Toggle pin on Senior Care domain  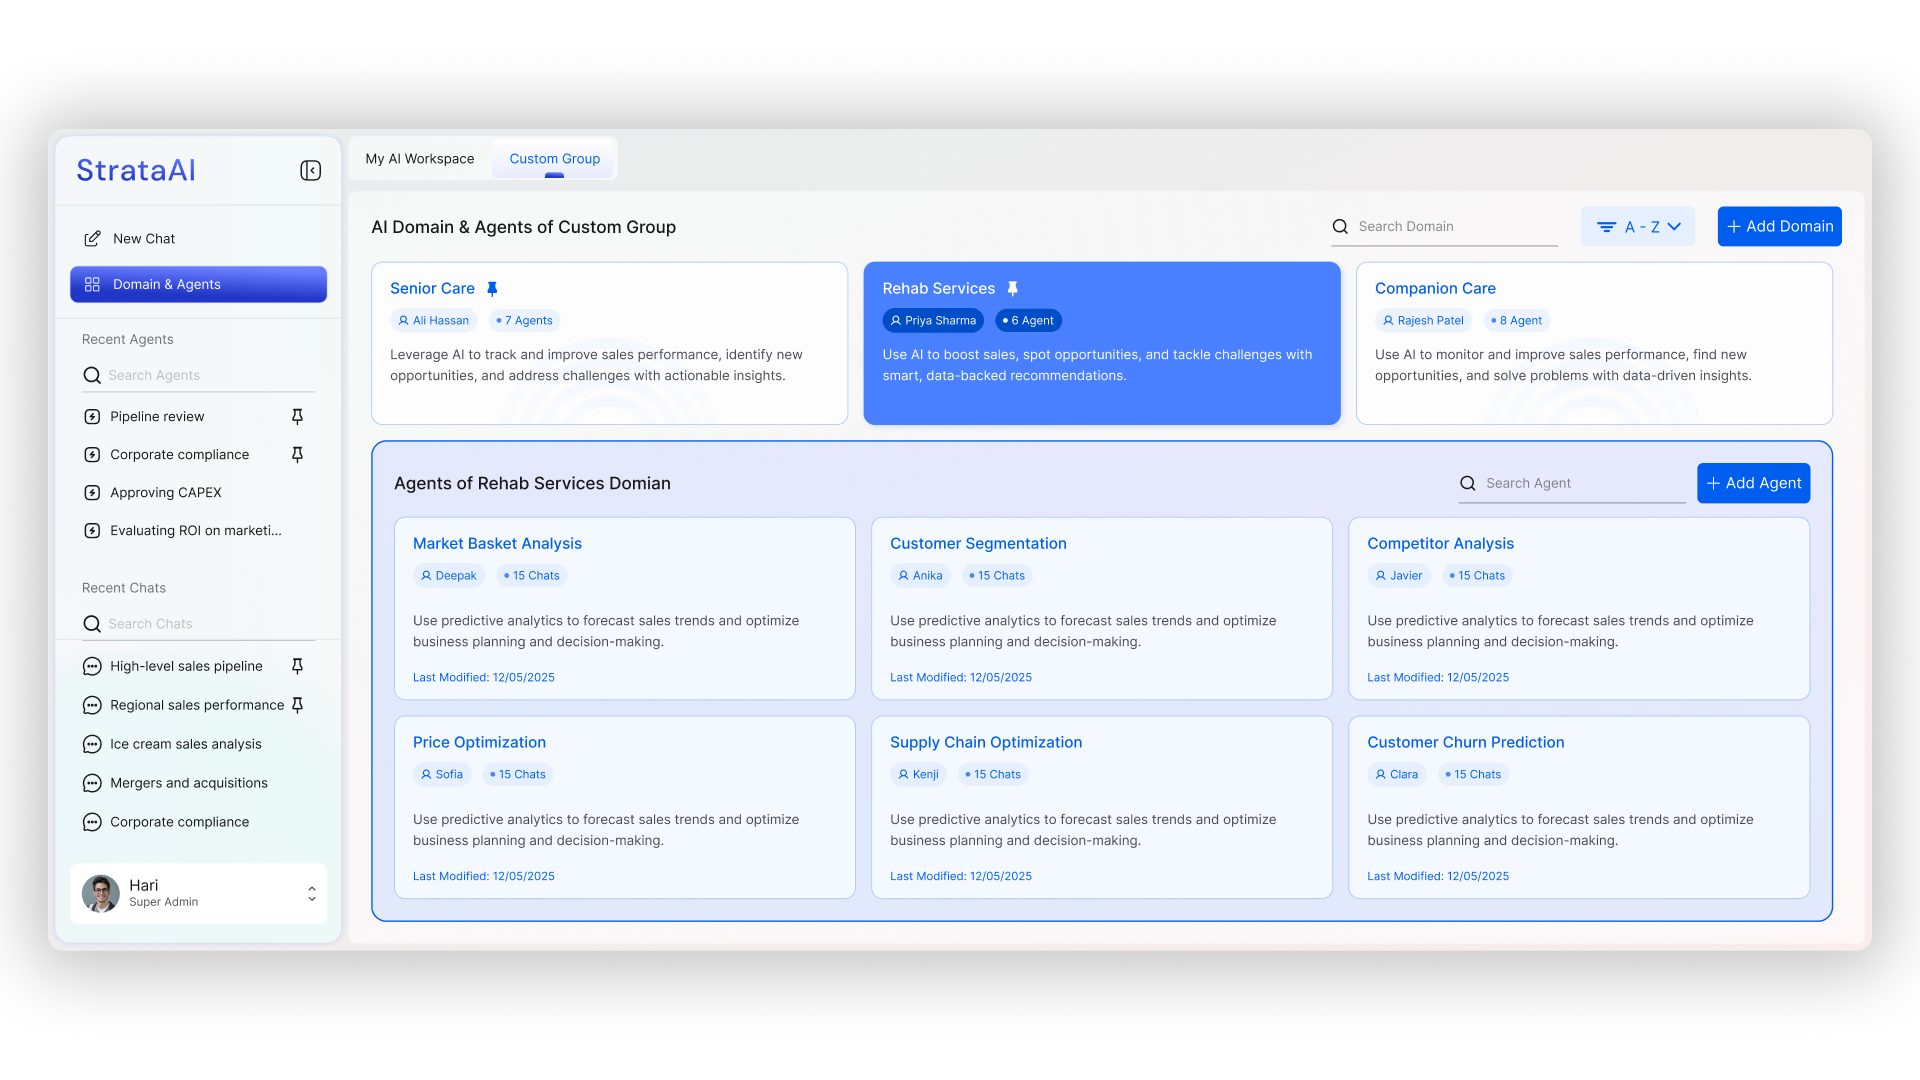pos(492,289)
